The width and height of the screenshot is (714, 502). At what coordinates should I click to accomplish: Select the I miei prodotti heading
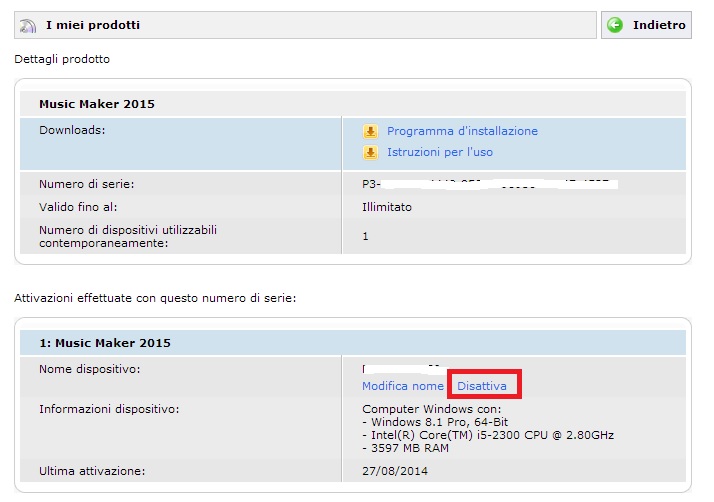coord(93,25)
